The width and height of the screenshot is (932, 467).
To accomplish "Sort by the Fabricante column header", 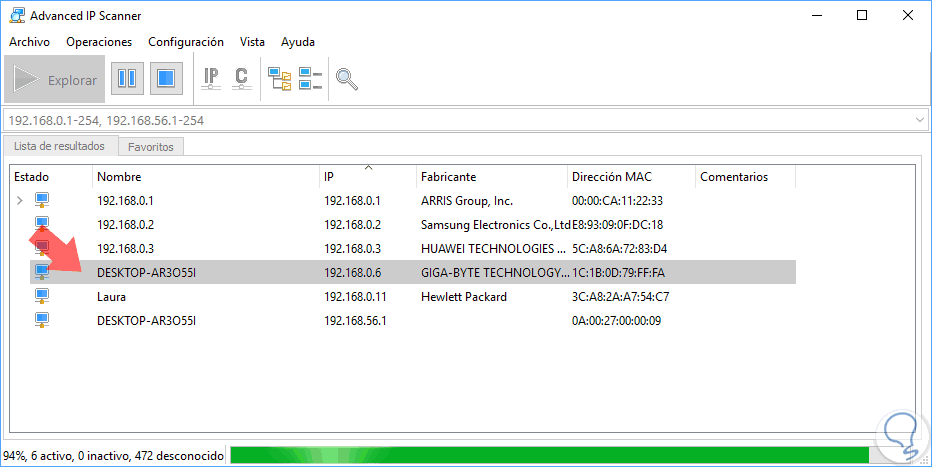I will (492, 177).
